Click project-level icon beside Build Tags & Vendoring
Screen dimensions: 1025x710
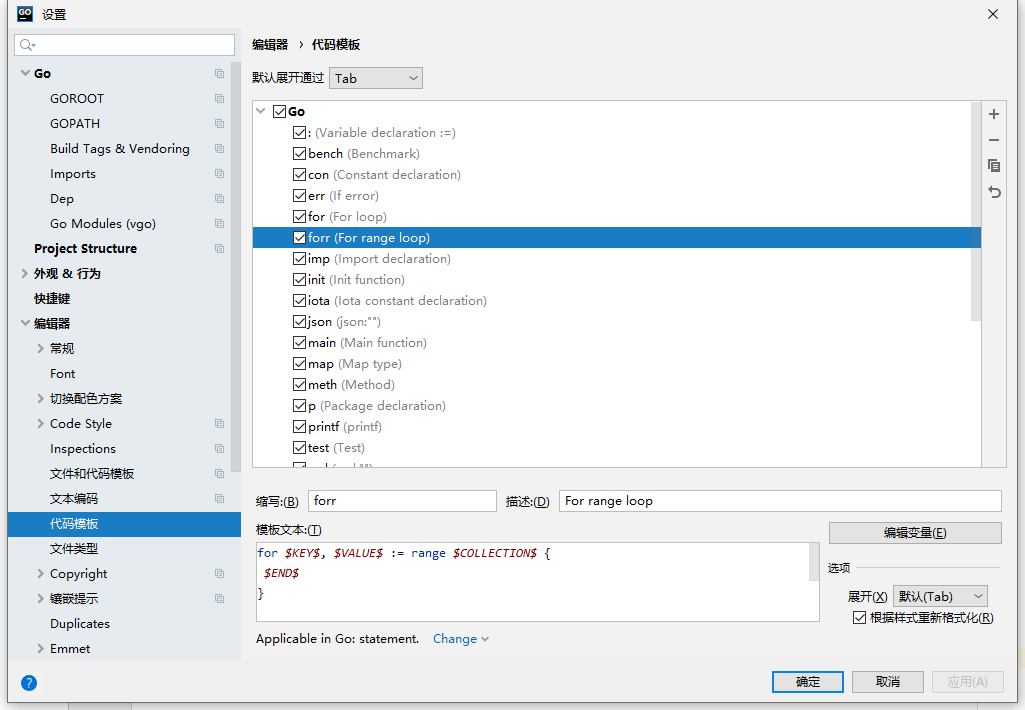[x=220, y=148]
